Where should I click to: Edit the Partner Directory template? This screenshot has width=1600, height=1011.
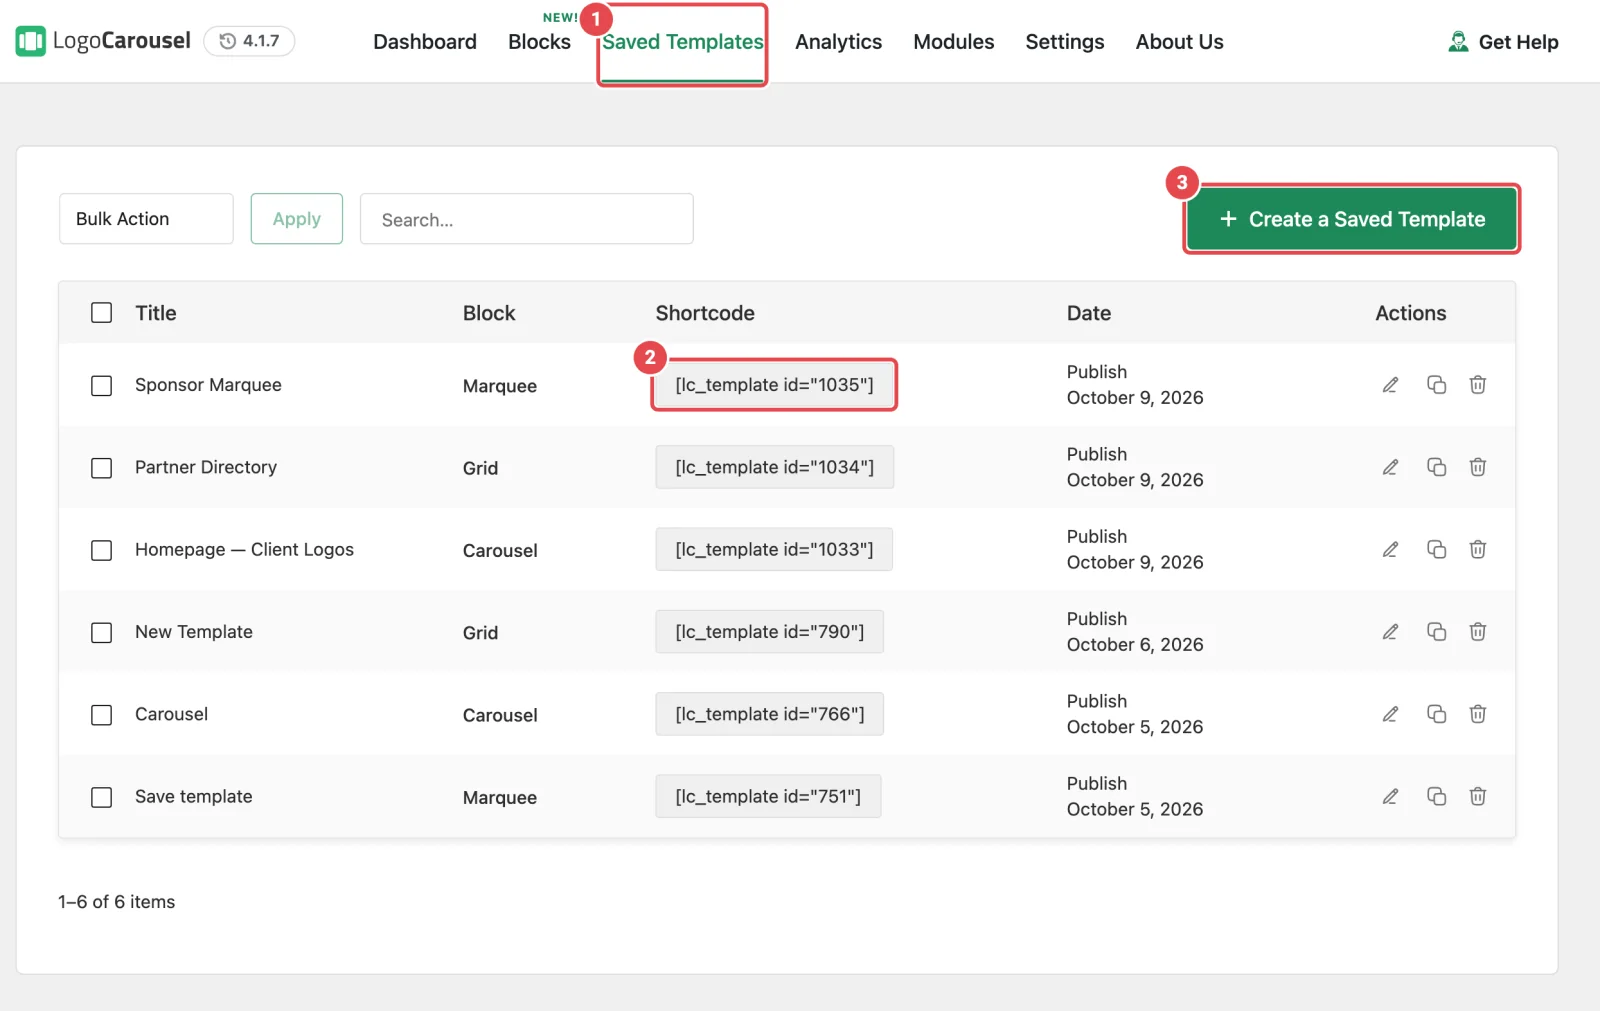tap(1390, 467)
